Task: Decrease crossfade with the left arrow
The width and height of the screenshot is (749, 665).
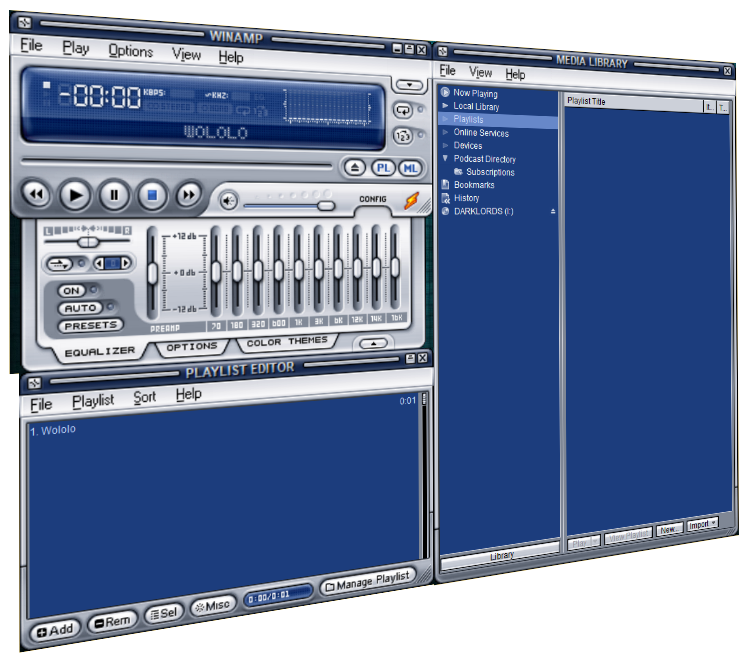Action: [99, 263]
